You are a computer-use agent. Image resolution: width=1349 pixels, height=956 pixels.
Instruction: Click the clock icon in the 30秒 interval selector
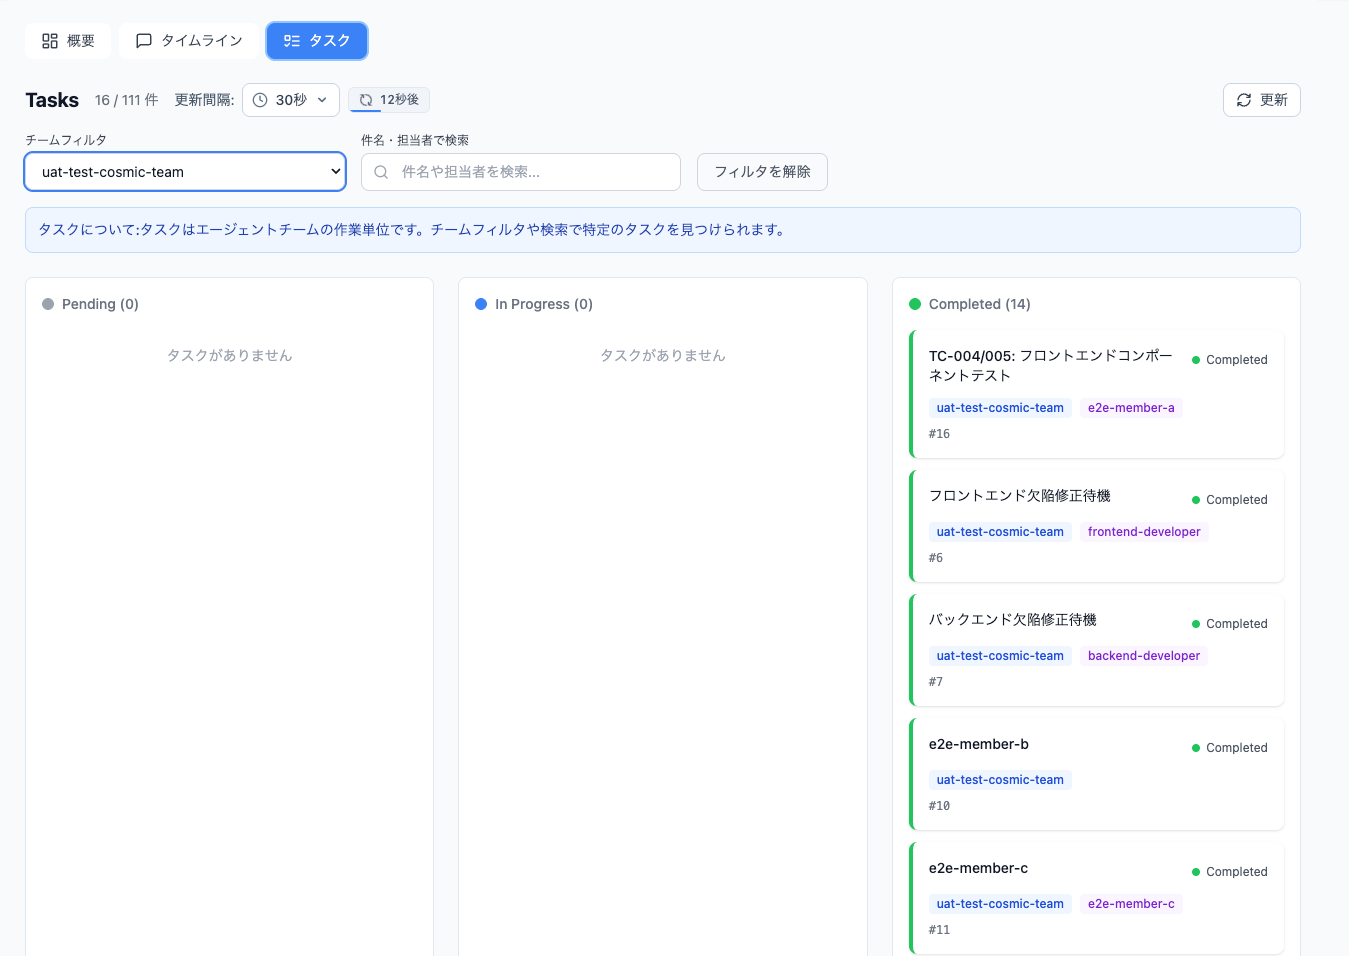click(x=260, y=100)
